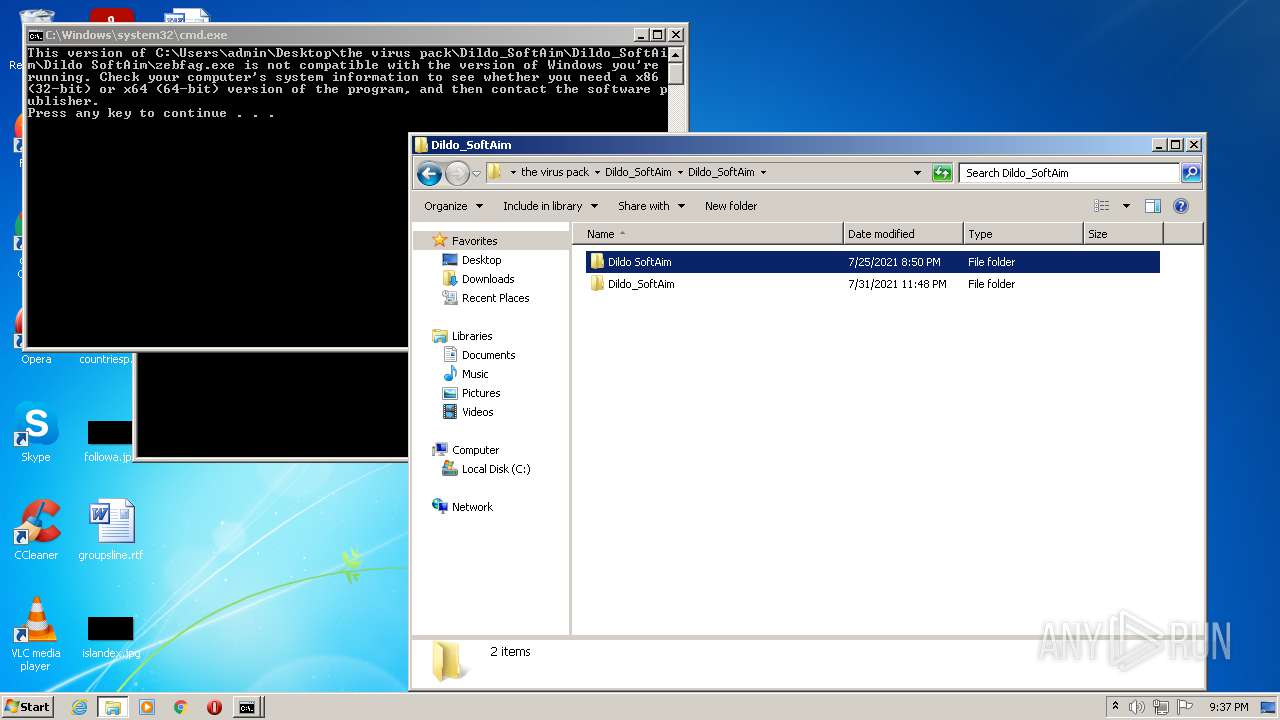Sort by the Date modified column header
1280x720 pixels.
(903, 234)
